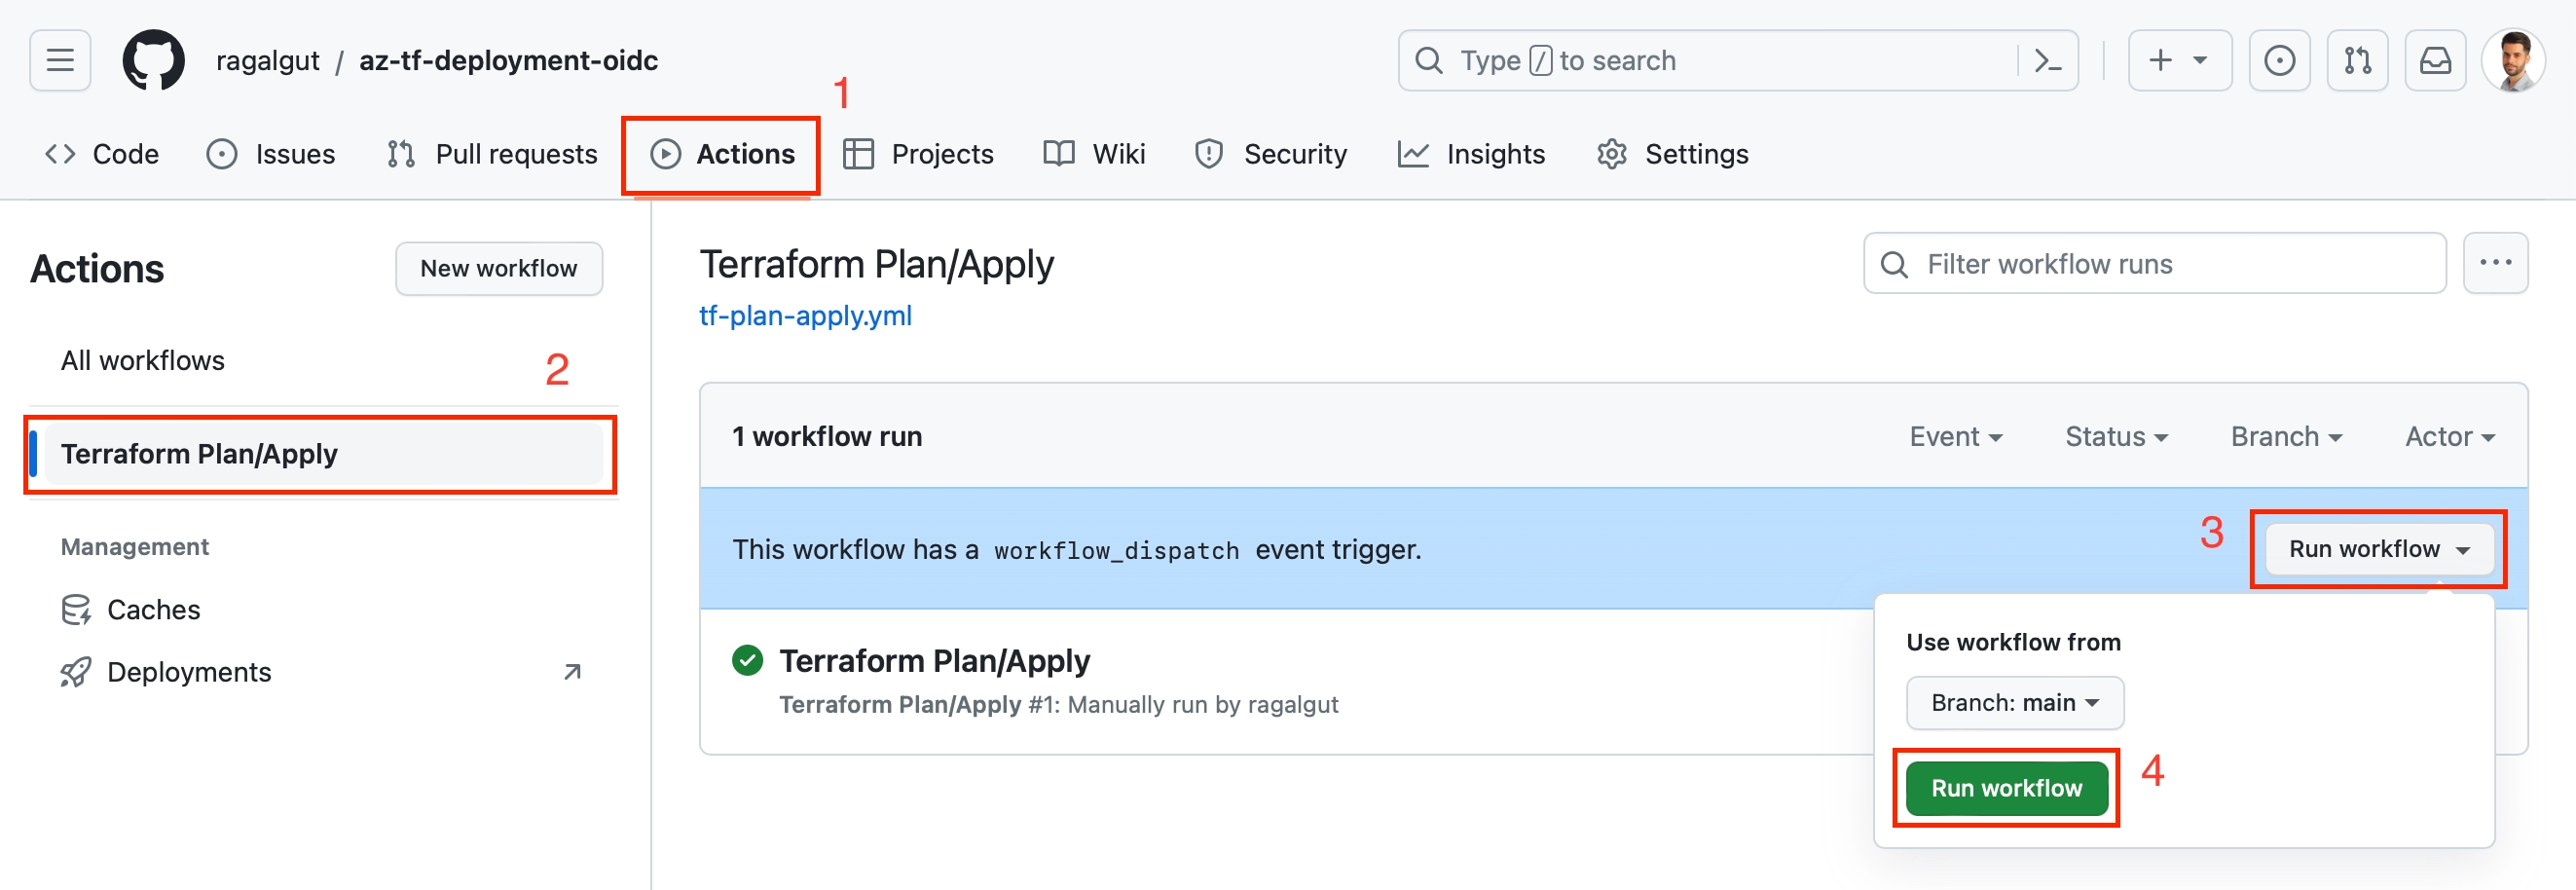
Task: View your issues icon in header
Action: tap(2279, 61)
